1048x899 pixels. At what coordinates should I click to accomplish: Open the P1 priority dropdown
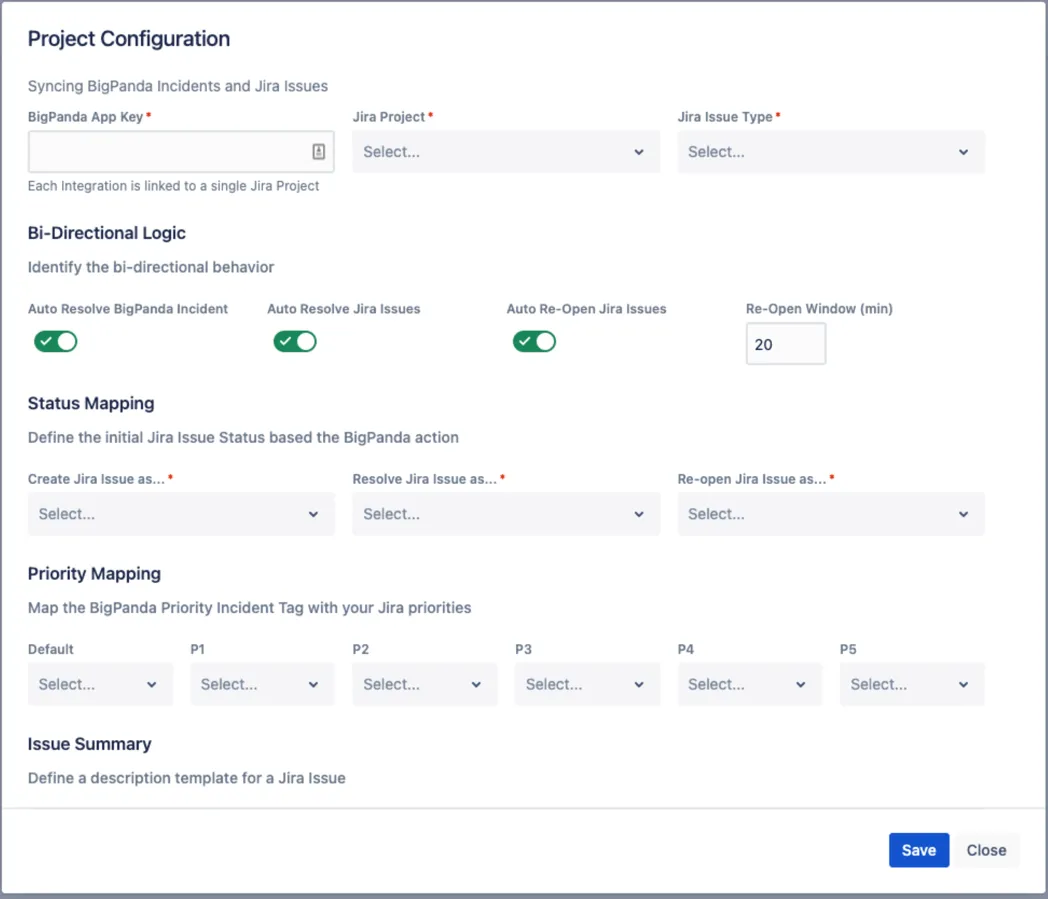[x=262, y=684]
